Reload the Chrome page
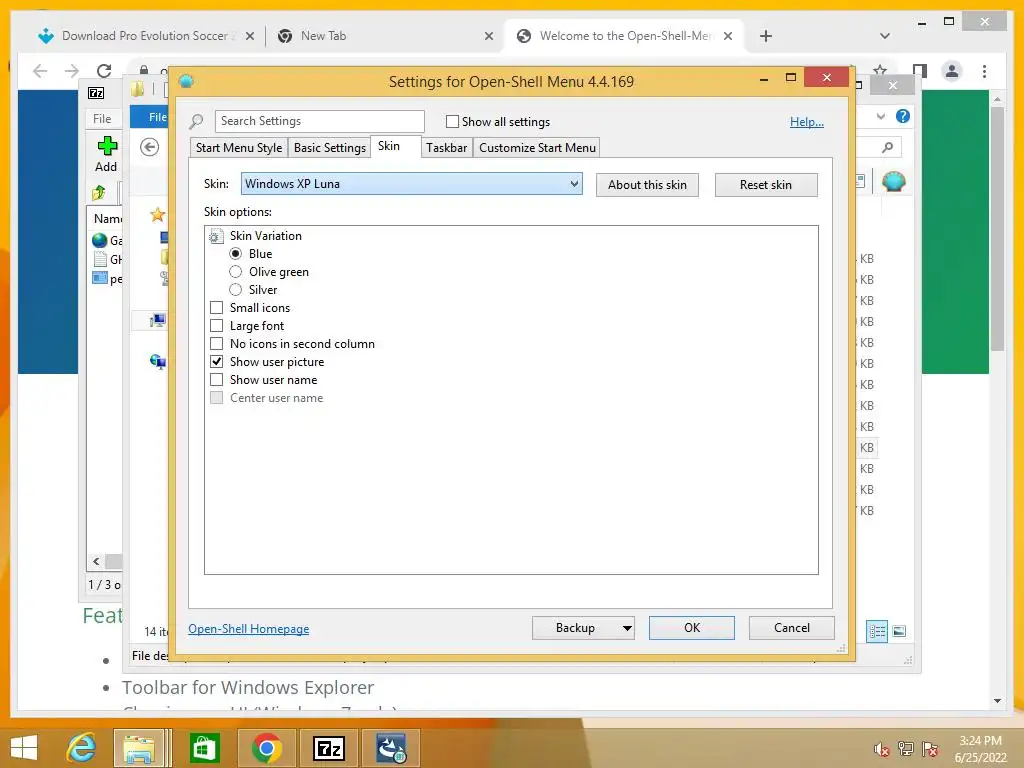Screen dimensions: 1024x768 (x=104, y=71)
